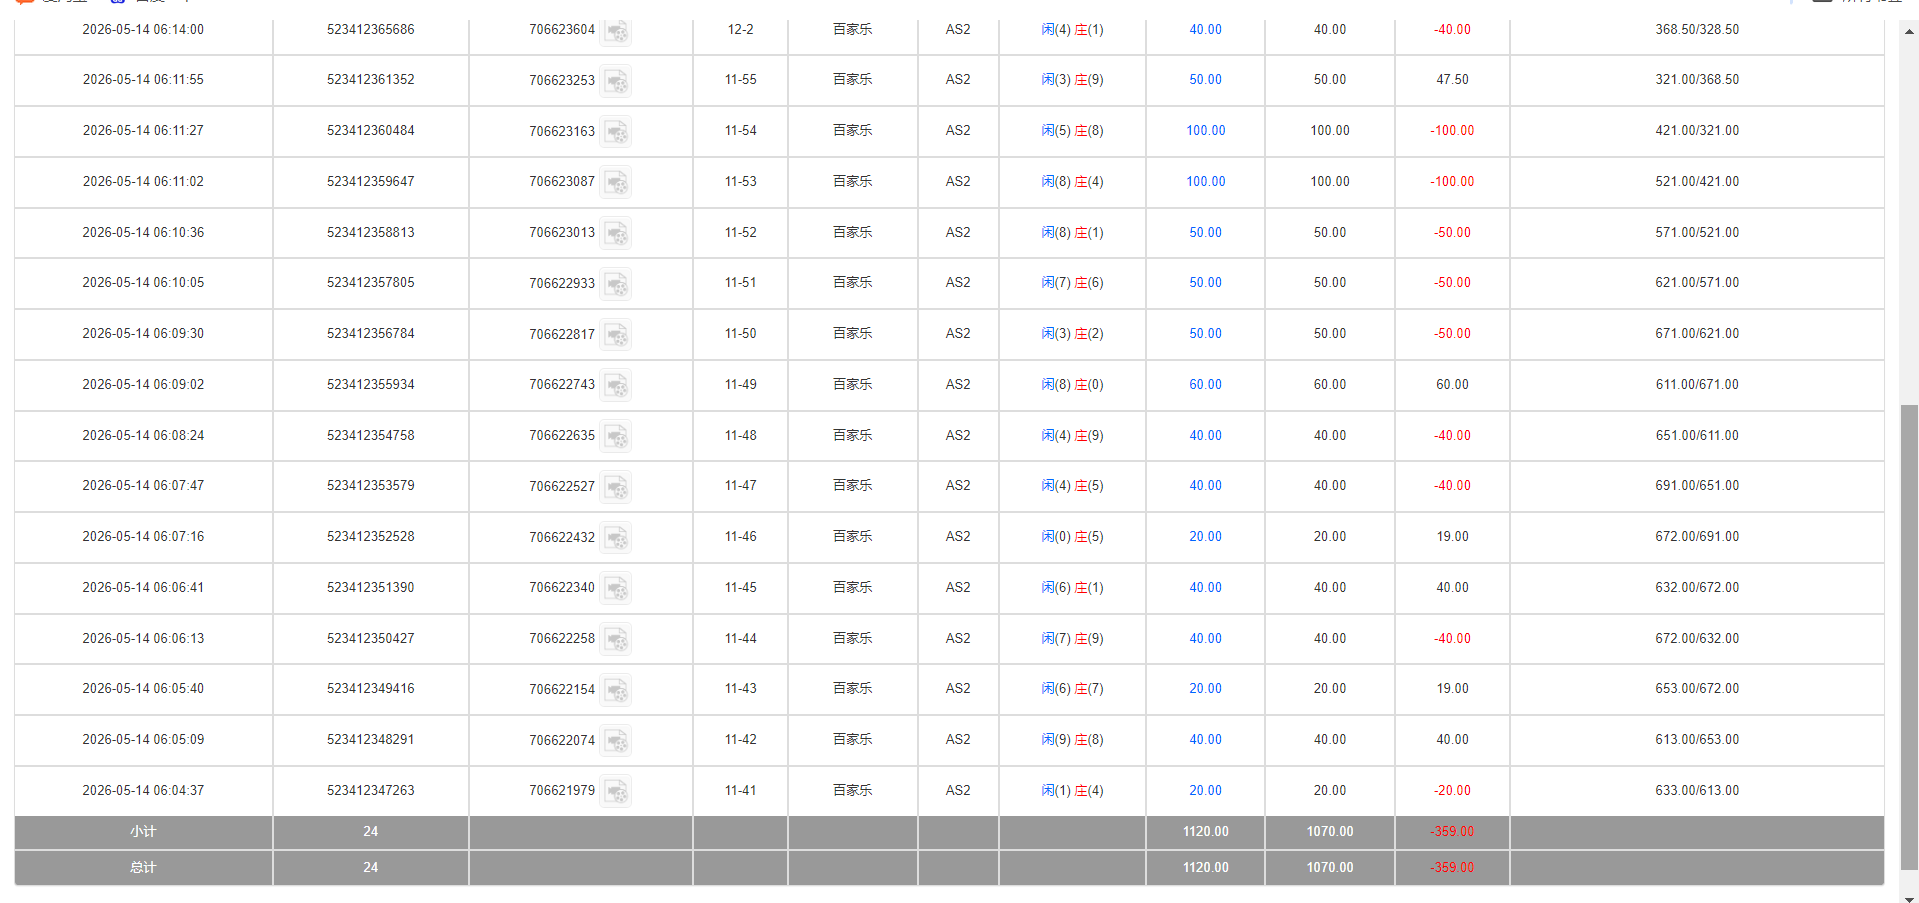Click order number 523412365686
The width and height of the screenshot is (1919, 903).
[370, 30]
